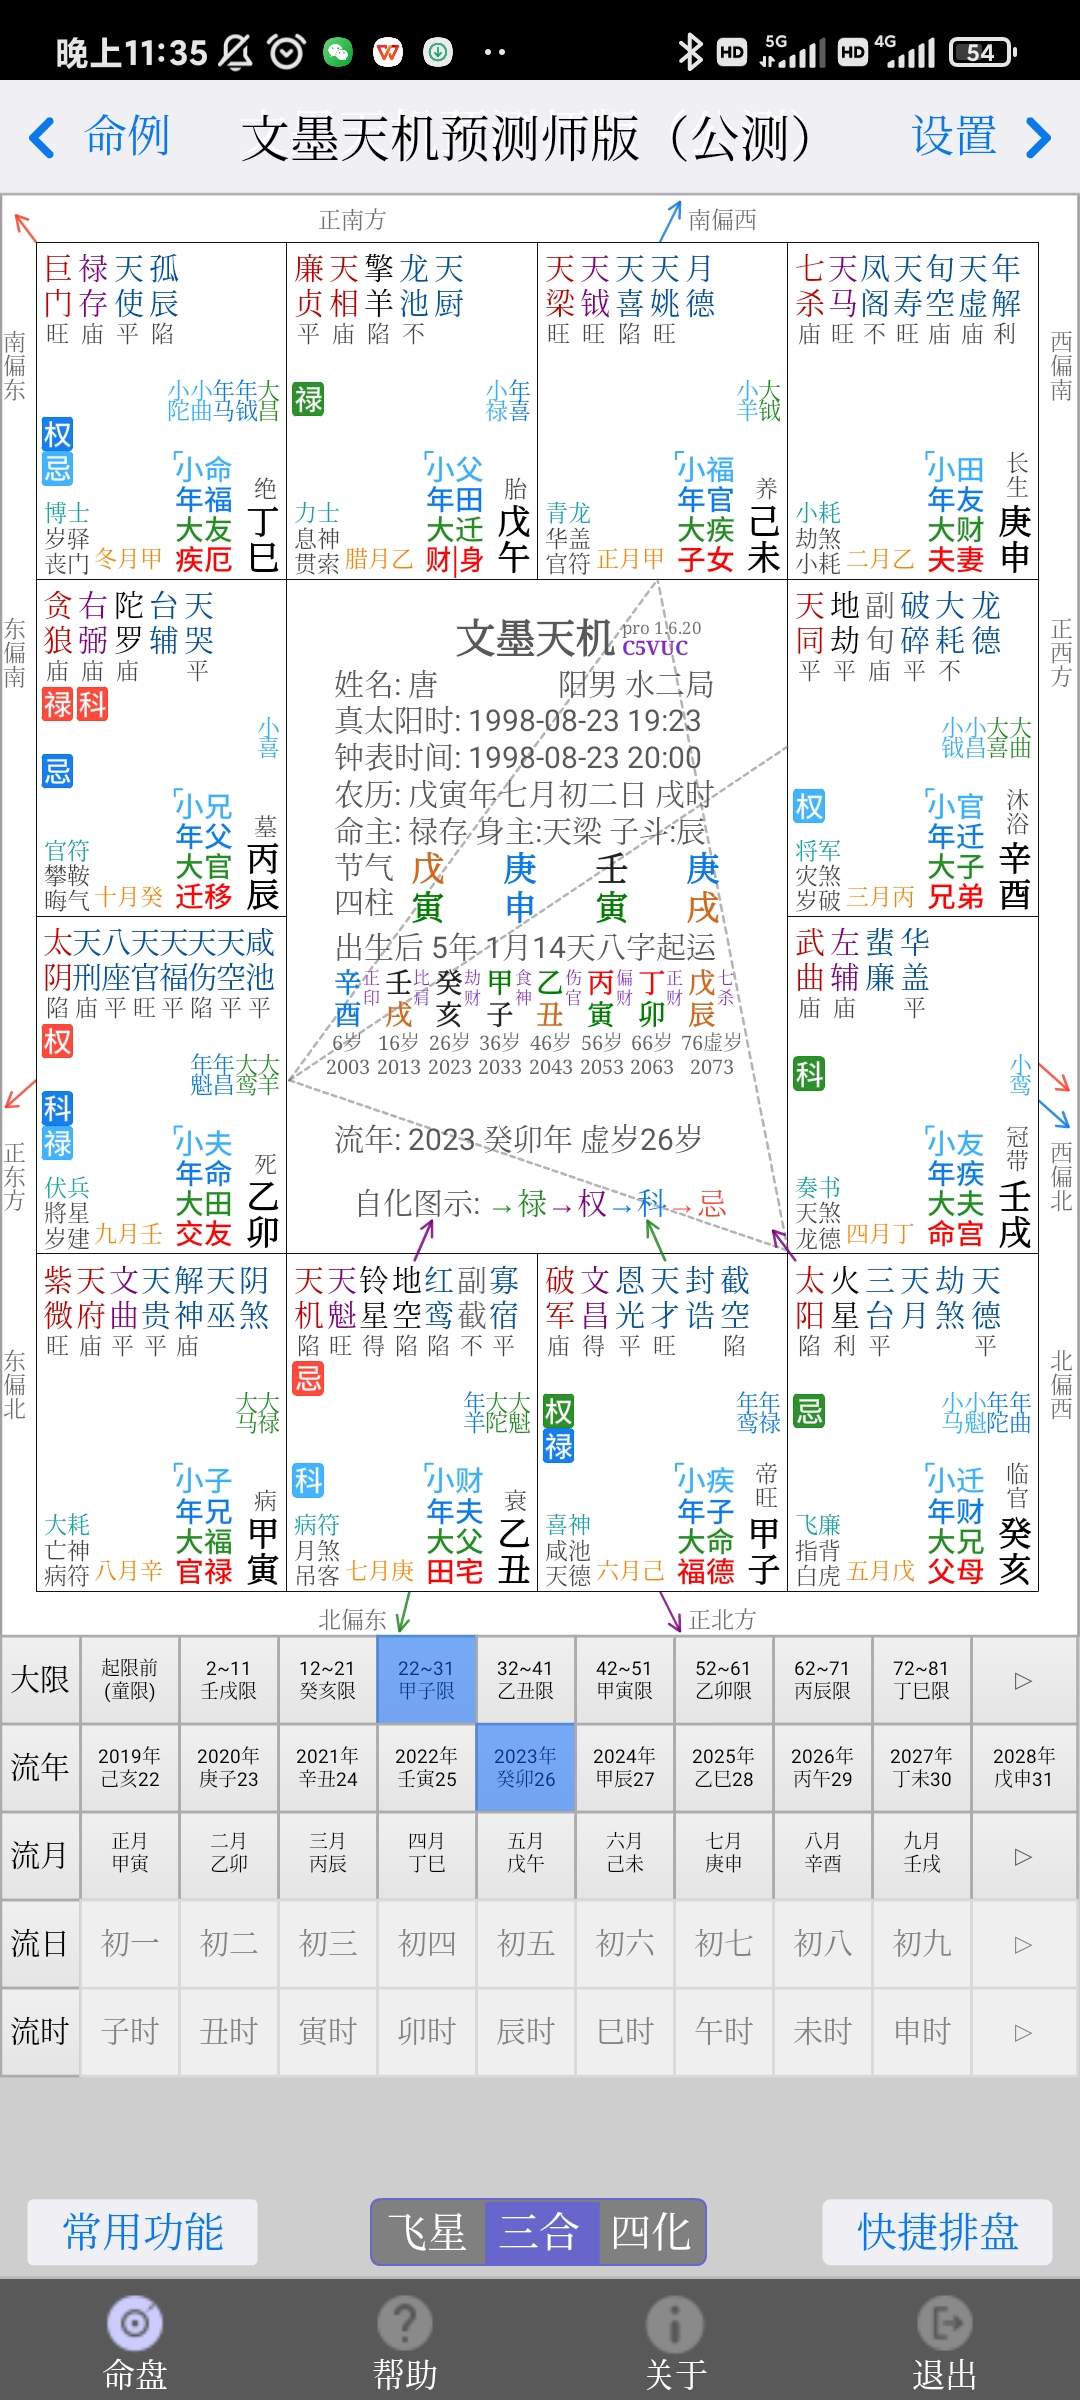Open the 关于 info icon
This screenshot has height=2400, width=1080.
coord(675,2323)
